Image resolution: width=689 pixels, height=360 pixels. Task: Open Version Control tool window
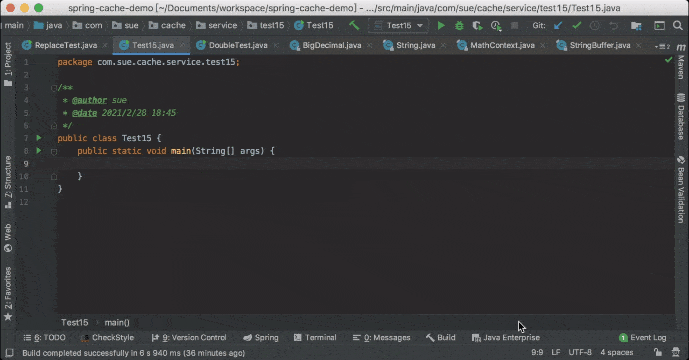[x=189, y=338]
